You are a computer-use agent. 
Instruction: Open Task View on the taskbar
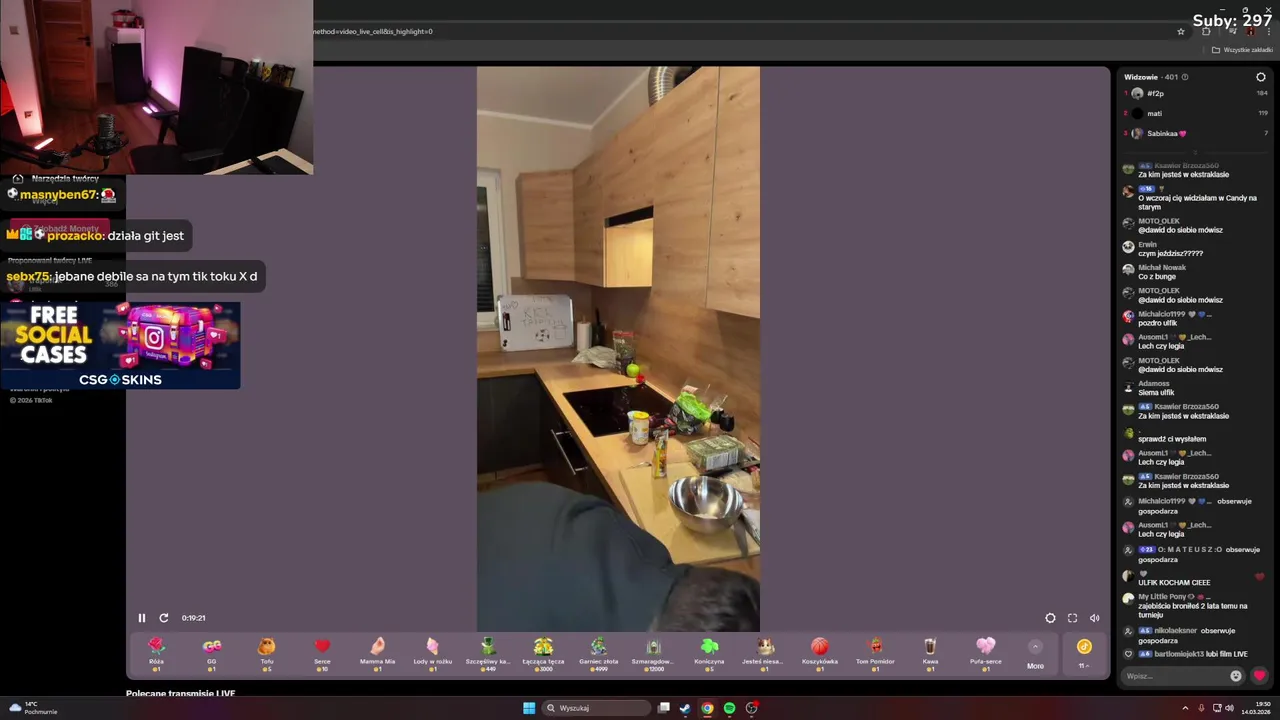click(x=663, y=708)
